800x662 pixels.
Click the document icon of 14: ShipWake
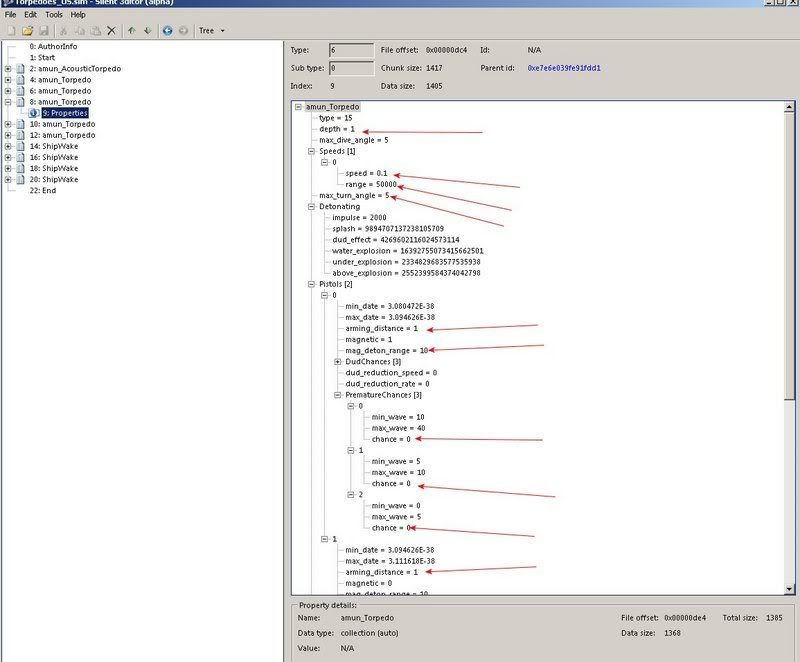(x=20, y=146)
